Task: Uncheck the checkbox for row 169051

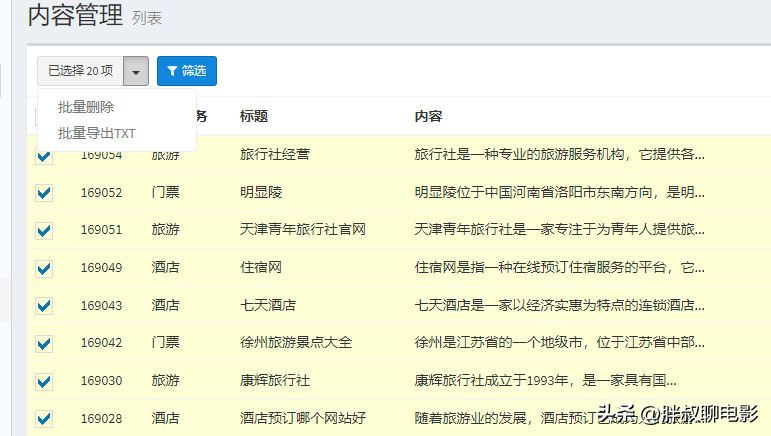Action: click(44, 231)
